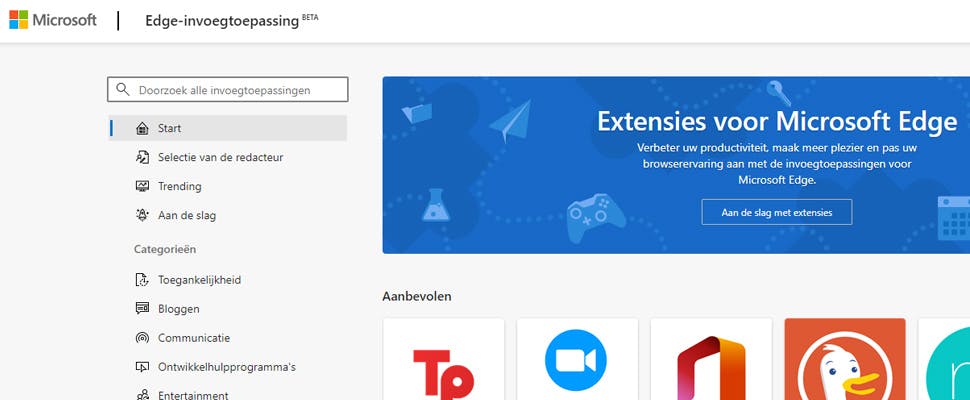Viewport: 970px width, 400px height.
Task: Click the Aanbevolen section heading
Action: (417, 296)
